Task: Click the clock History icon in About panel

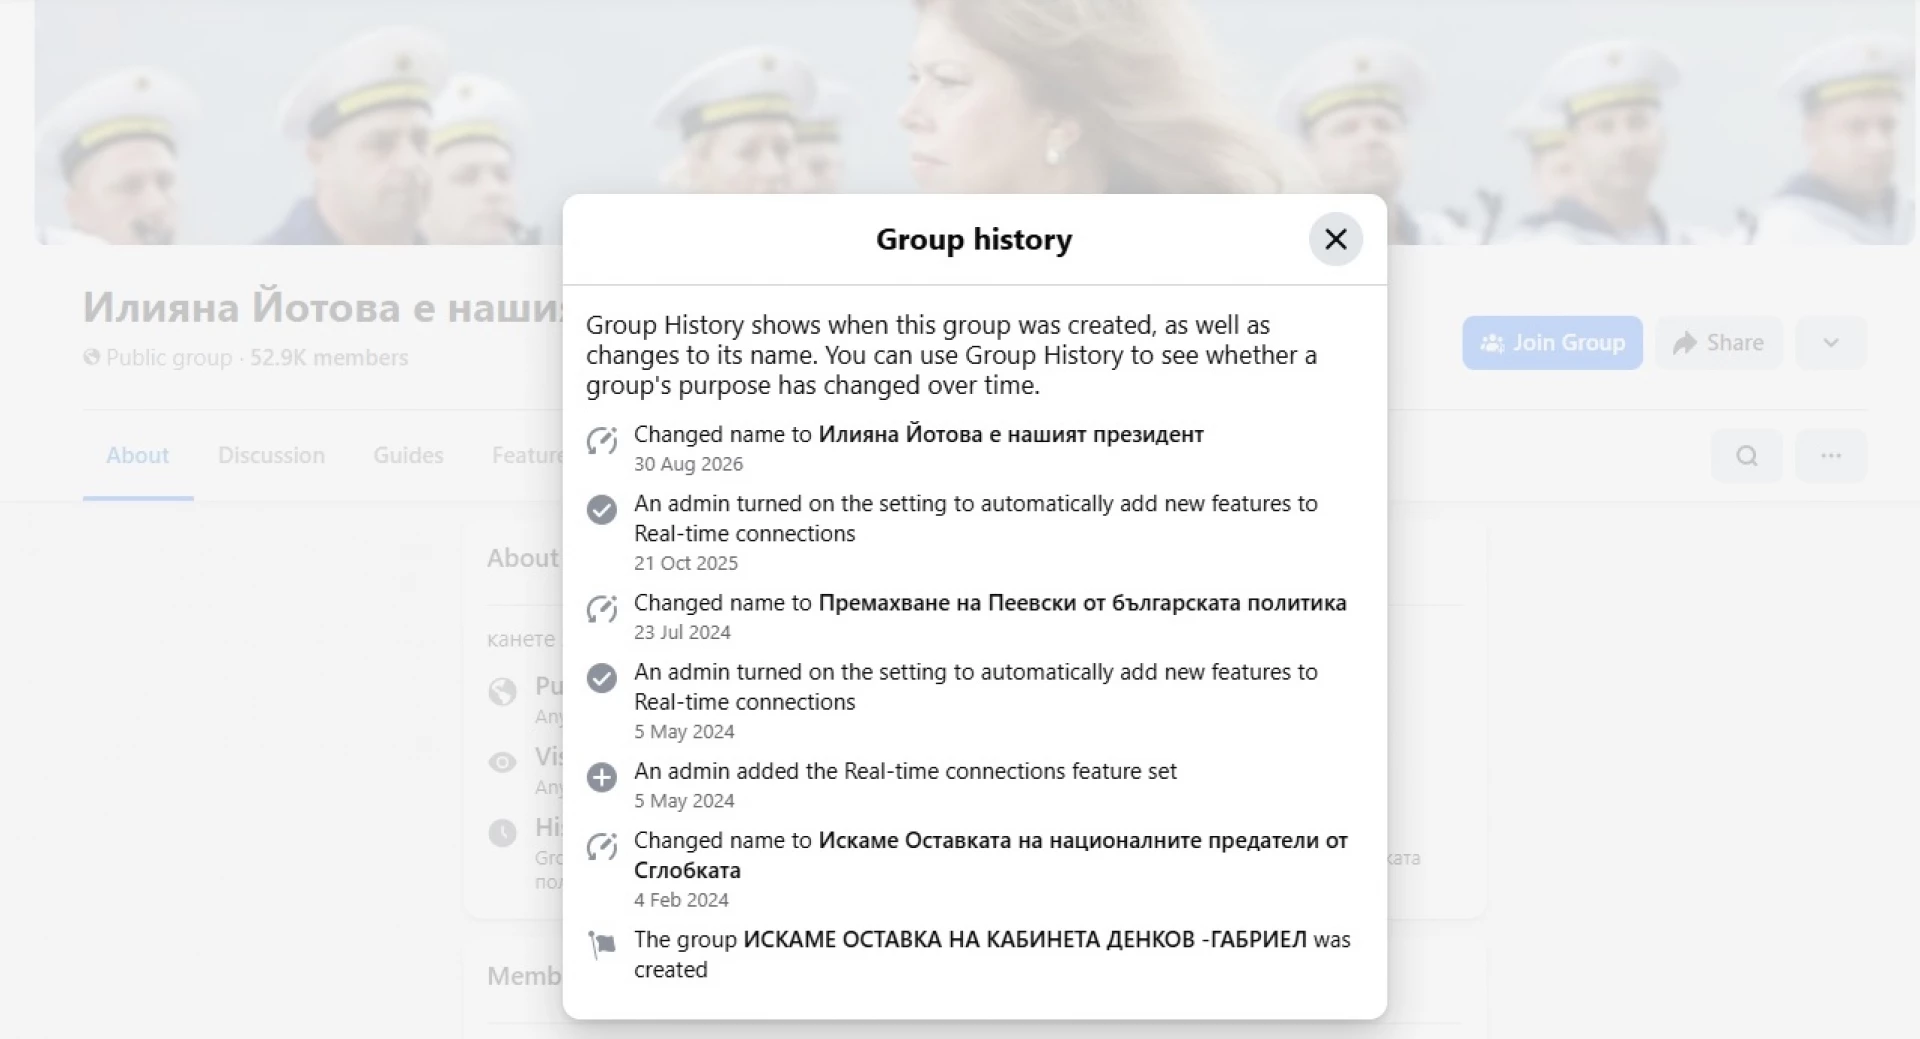Action: (502, 832)
